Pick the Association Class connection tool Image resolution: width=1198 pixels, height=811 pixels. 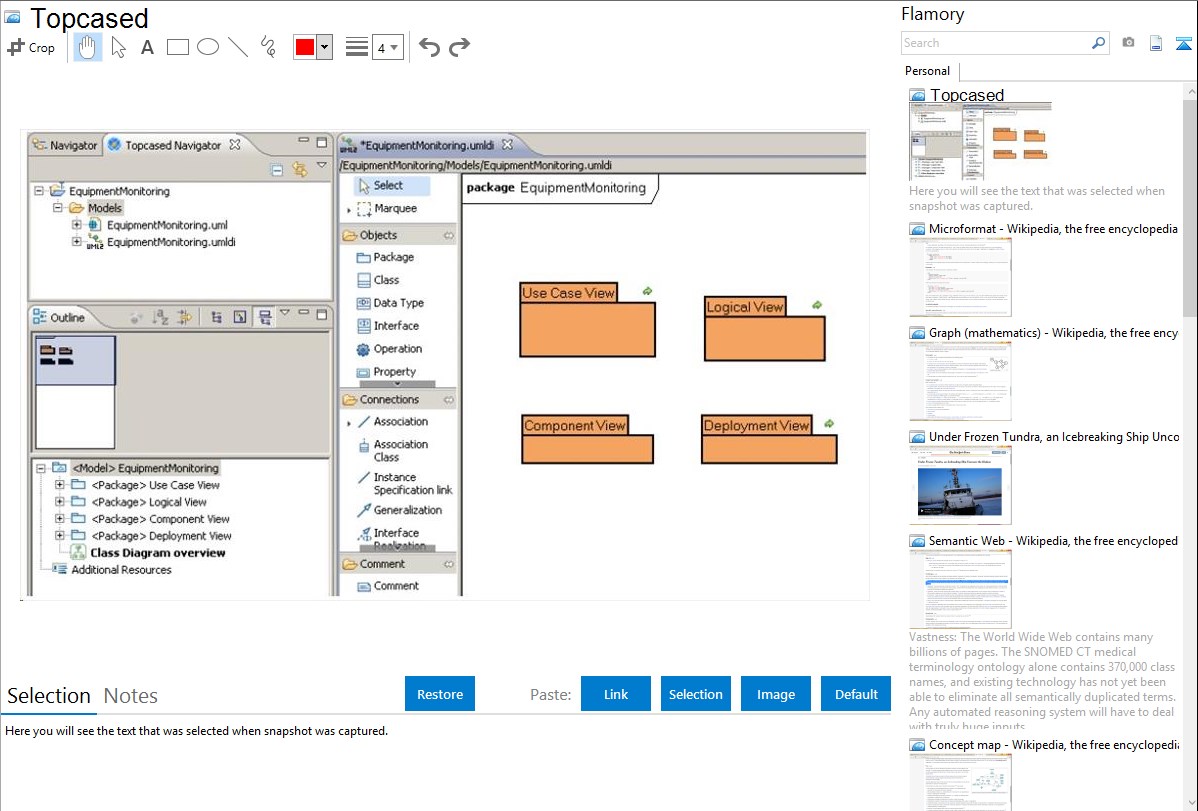tap(393, 451)
